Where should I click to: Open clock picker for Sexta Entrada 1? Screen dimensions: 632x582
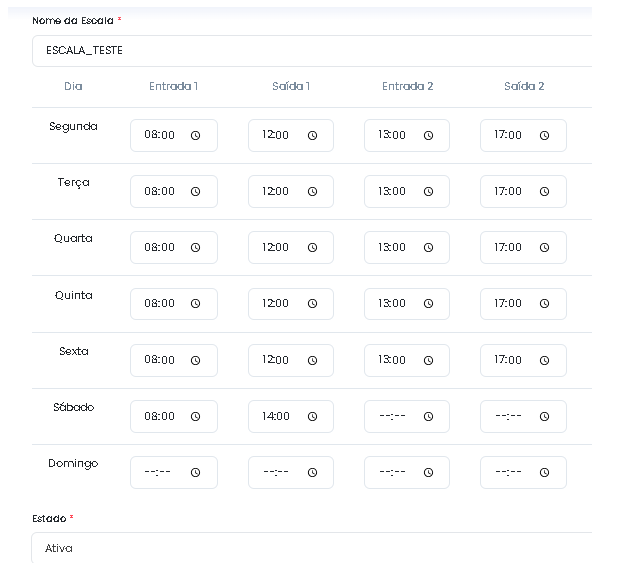[x=195, y=360]
